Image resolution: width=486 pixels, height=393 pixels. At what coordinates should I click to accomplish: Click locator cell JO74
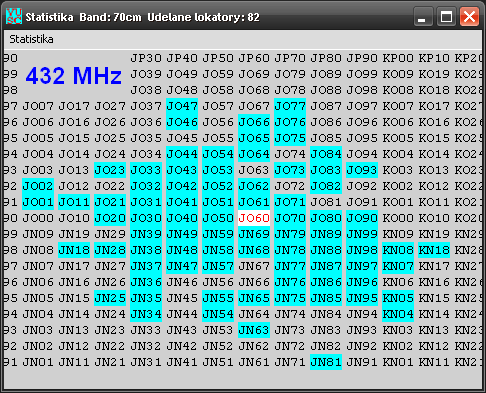(x=290, y=154)
